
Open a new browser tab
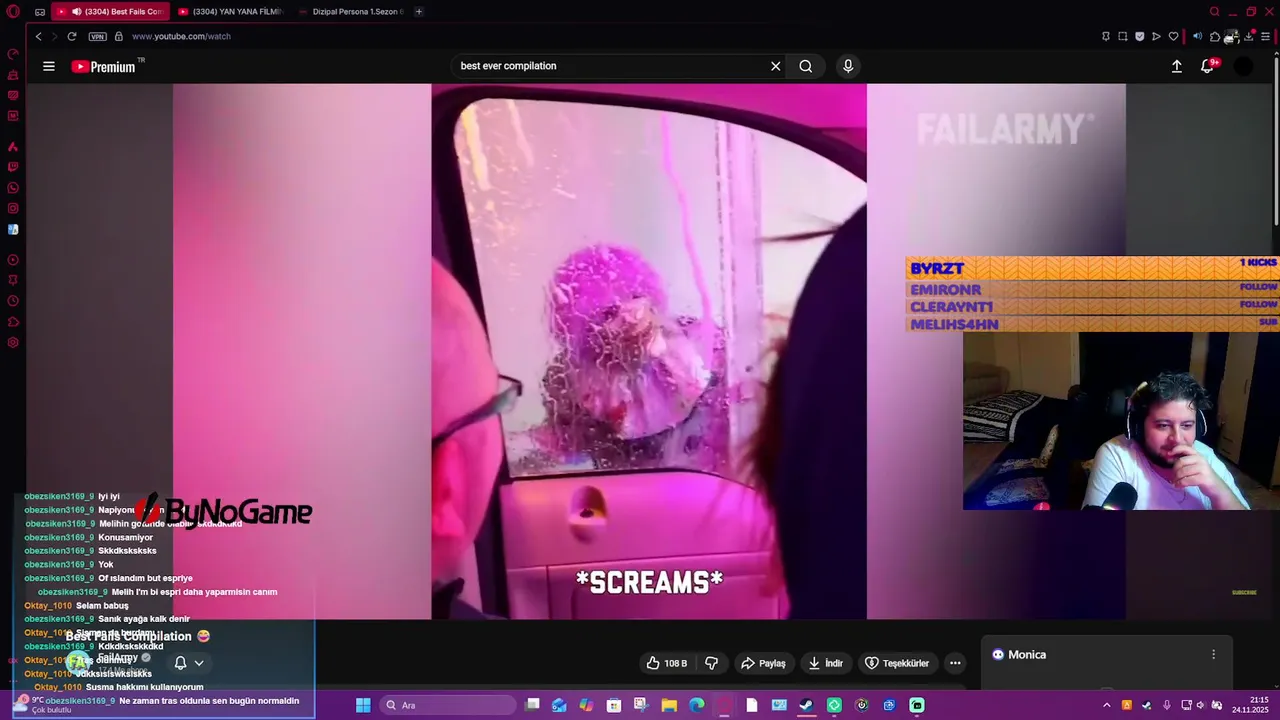[418, 12]
